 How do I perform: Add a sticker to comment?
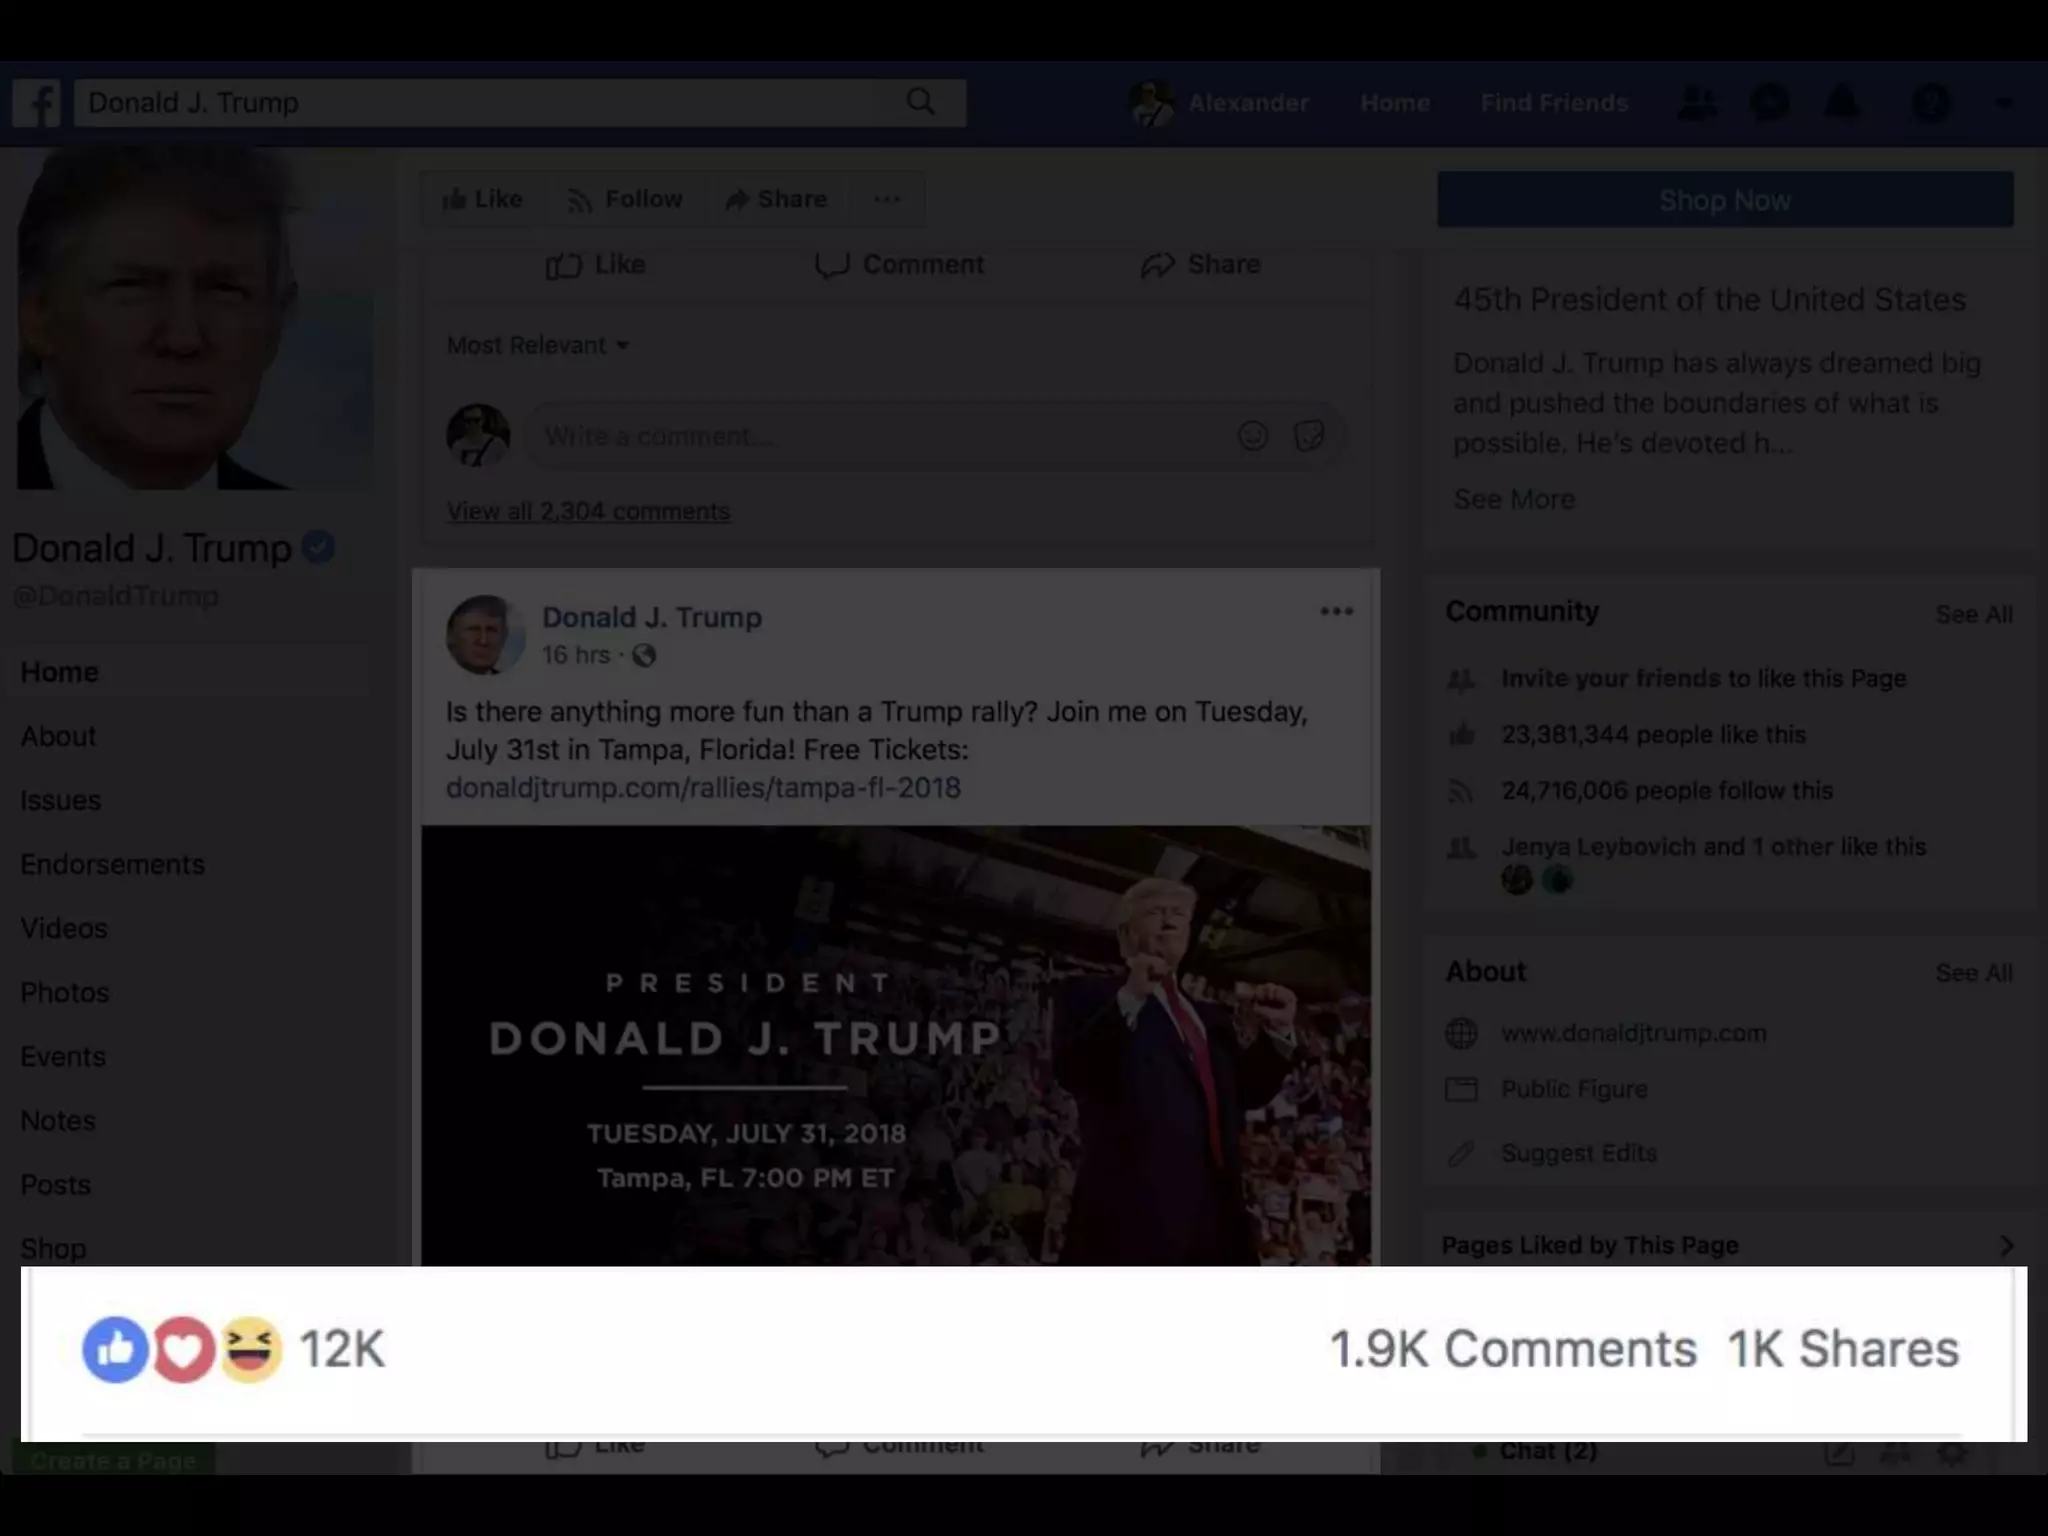pyautogui.click(x=1309, y=436)
